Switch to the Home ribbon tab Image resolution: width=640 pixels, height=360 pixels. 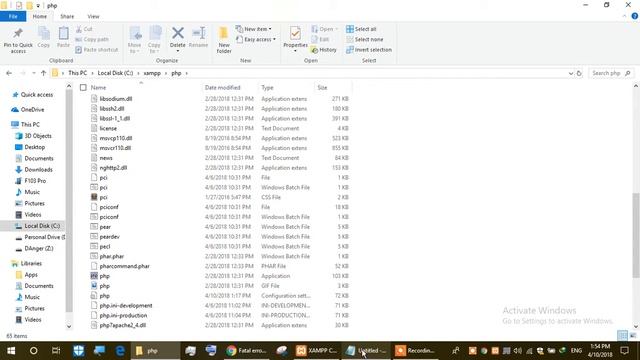tap(40, 16)
